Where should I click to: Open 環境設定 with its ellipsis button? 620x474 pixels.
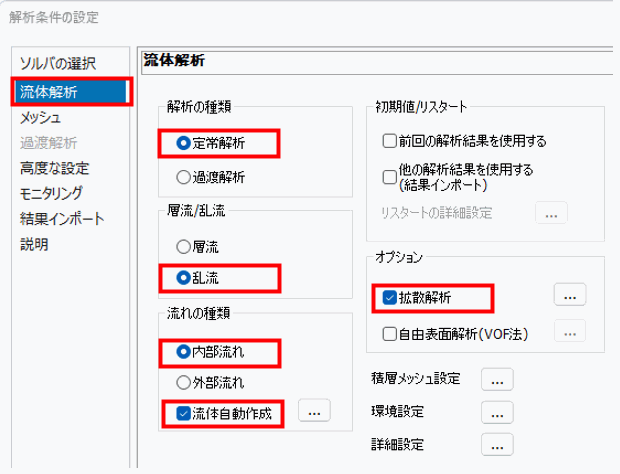point(498,411)
